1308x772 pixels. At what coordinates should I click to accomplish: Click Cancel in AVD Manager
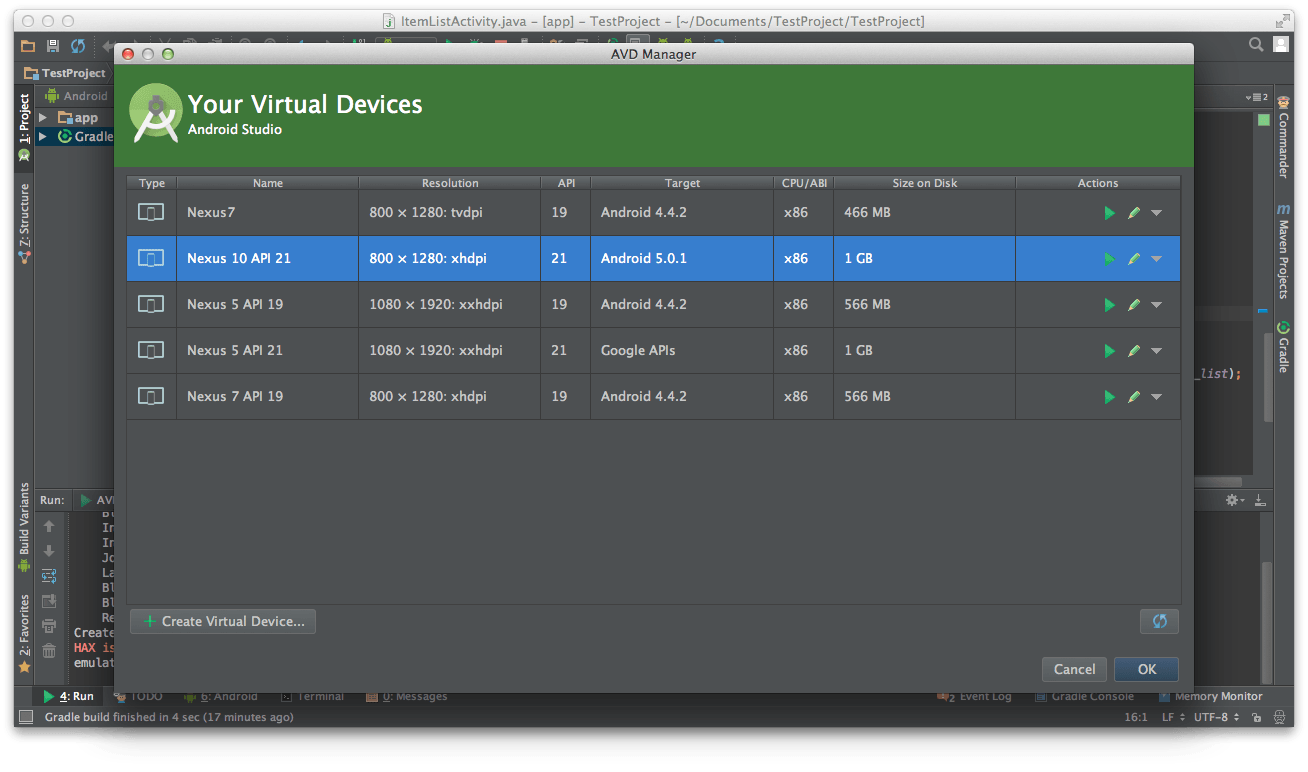pos(1074,669)
